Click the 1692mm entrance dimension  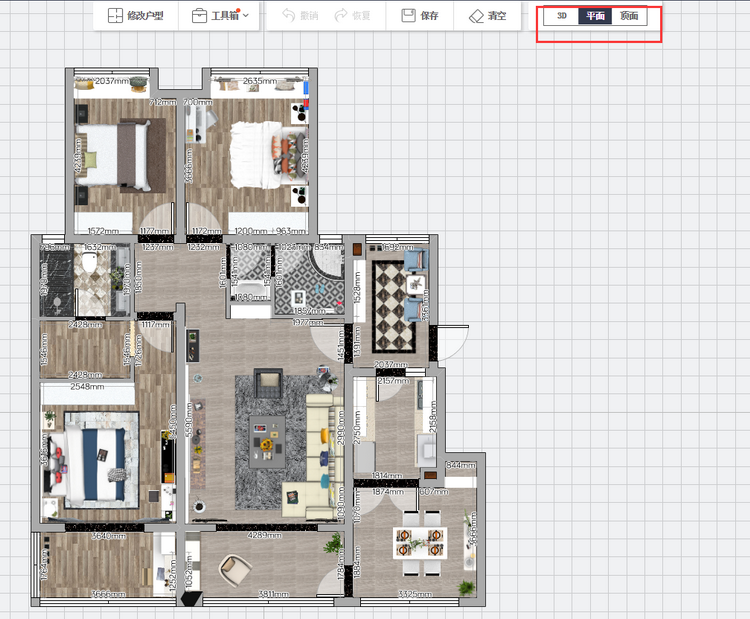click(x=398, y=247)
